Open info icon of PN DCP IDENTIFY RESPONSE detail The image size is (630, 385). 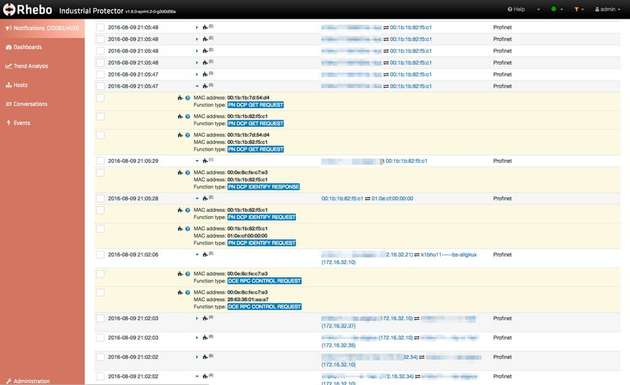tap(187, 172)
